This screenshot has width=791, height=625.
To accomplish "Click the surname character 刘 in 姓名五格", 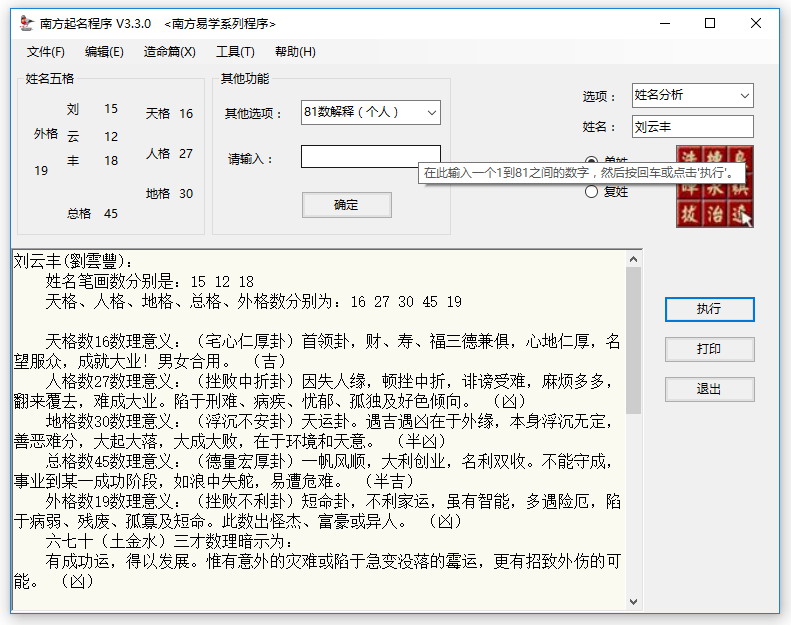I will tap(73, 109).
